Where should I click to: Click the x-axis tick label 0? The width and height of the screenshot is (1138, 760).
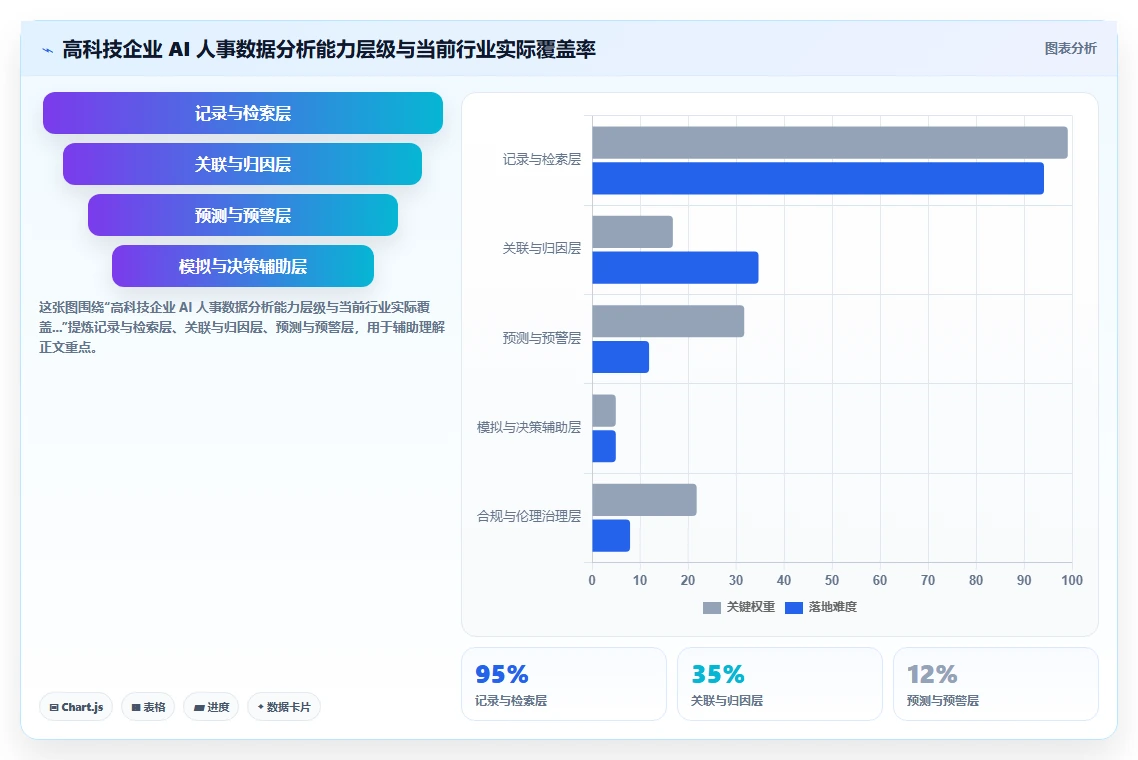tap(592, 581)
